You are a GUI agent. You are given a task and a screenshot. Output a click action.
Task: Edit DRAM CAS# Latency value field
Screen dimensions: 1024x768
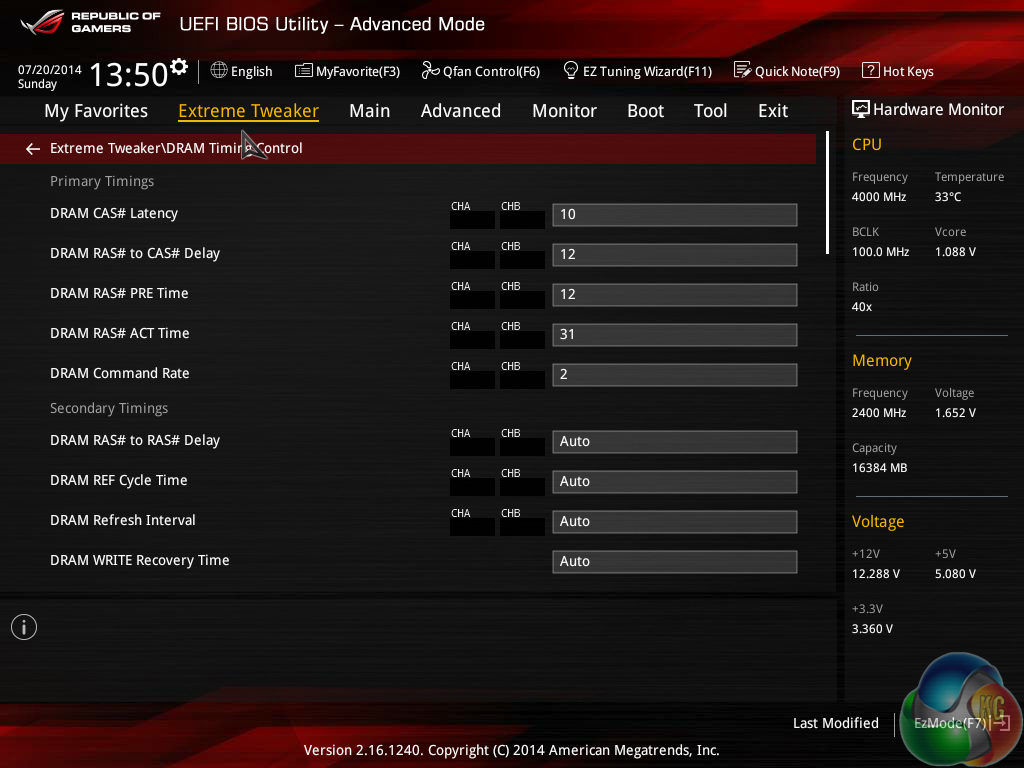[675, 215]
